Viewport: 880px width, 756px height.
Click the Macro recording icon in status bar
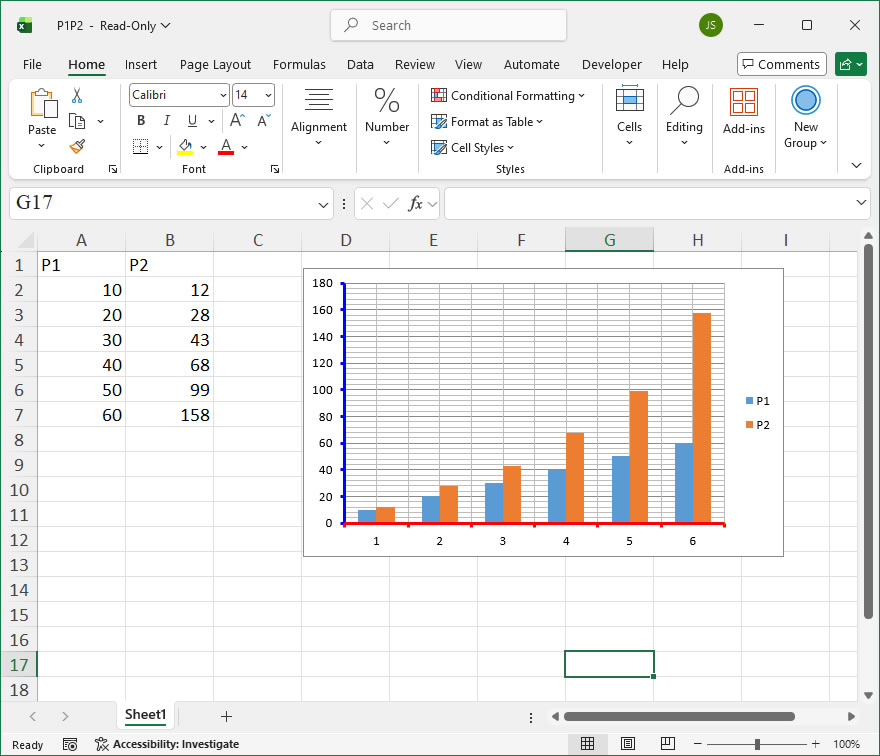click(x=70, y=744)
